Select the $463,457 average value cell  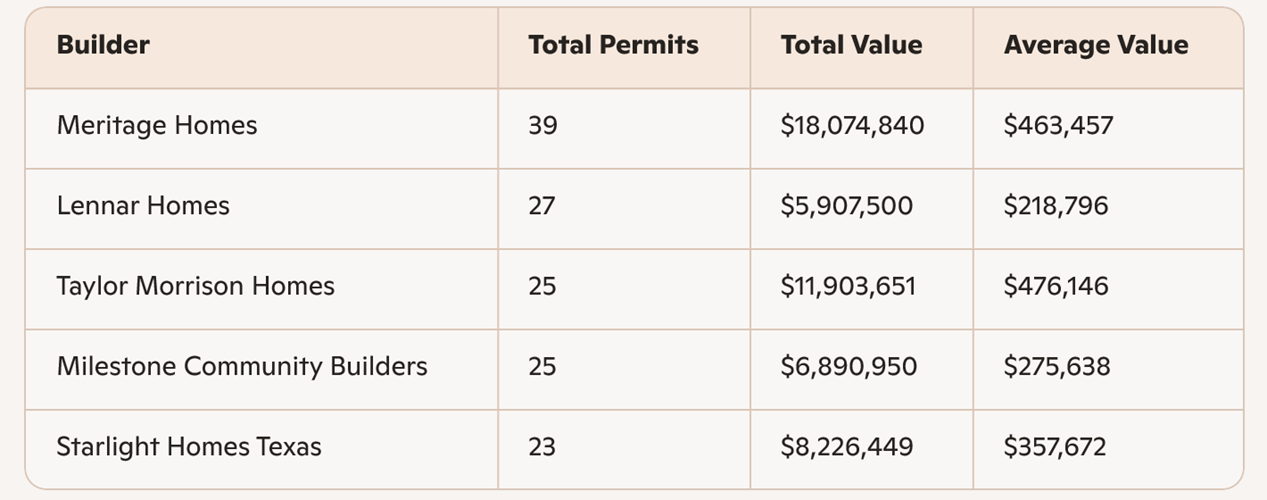click(1058, 126)
